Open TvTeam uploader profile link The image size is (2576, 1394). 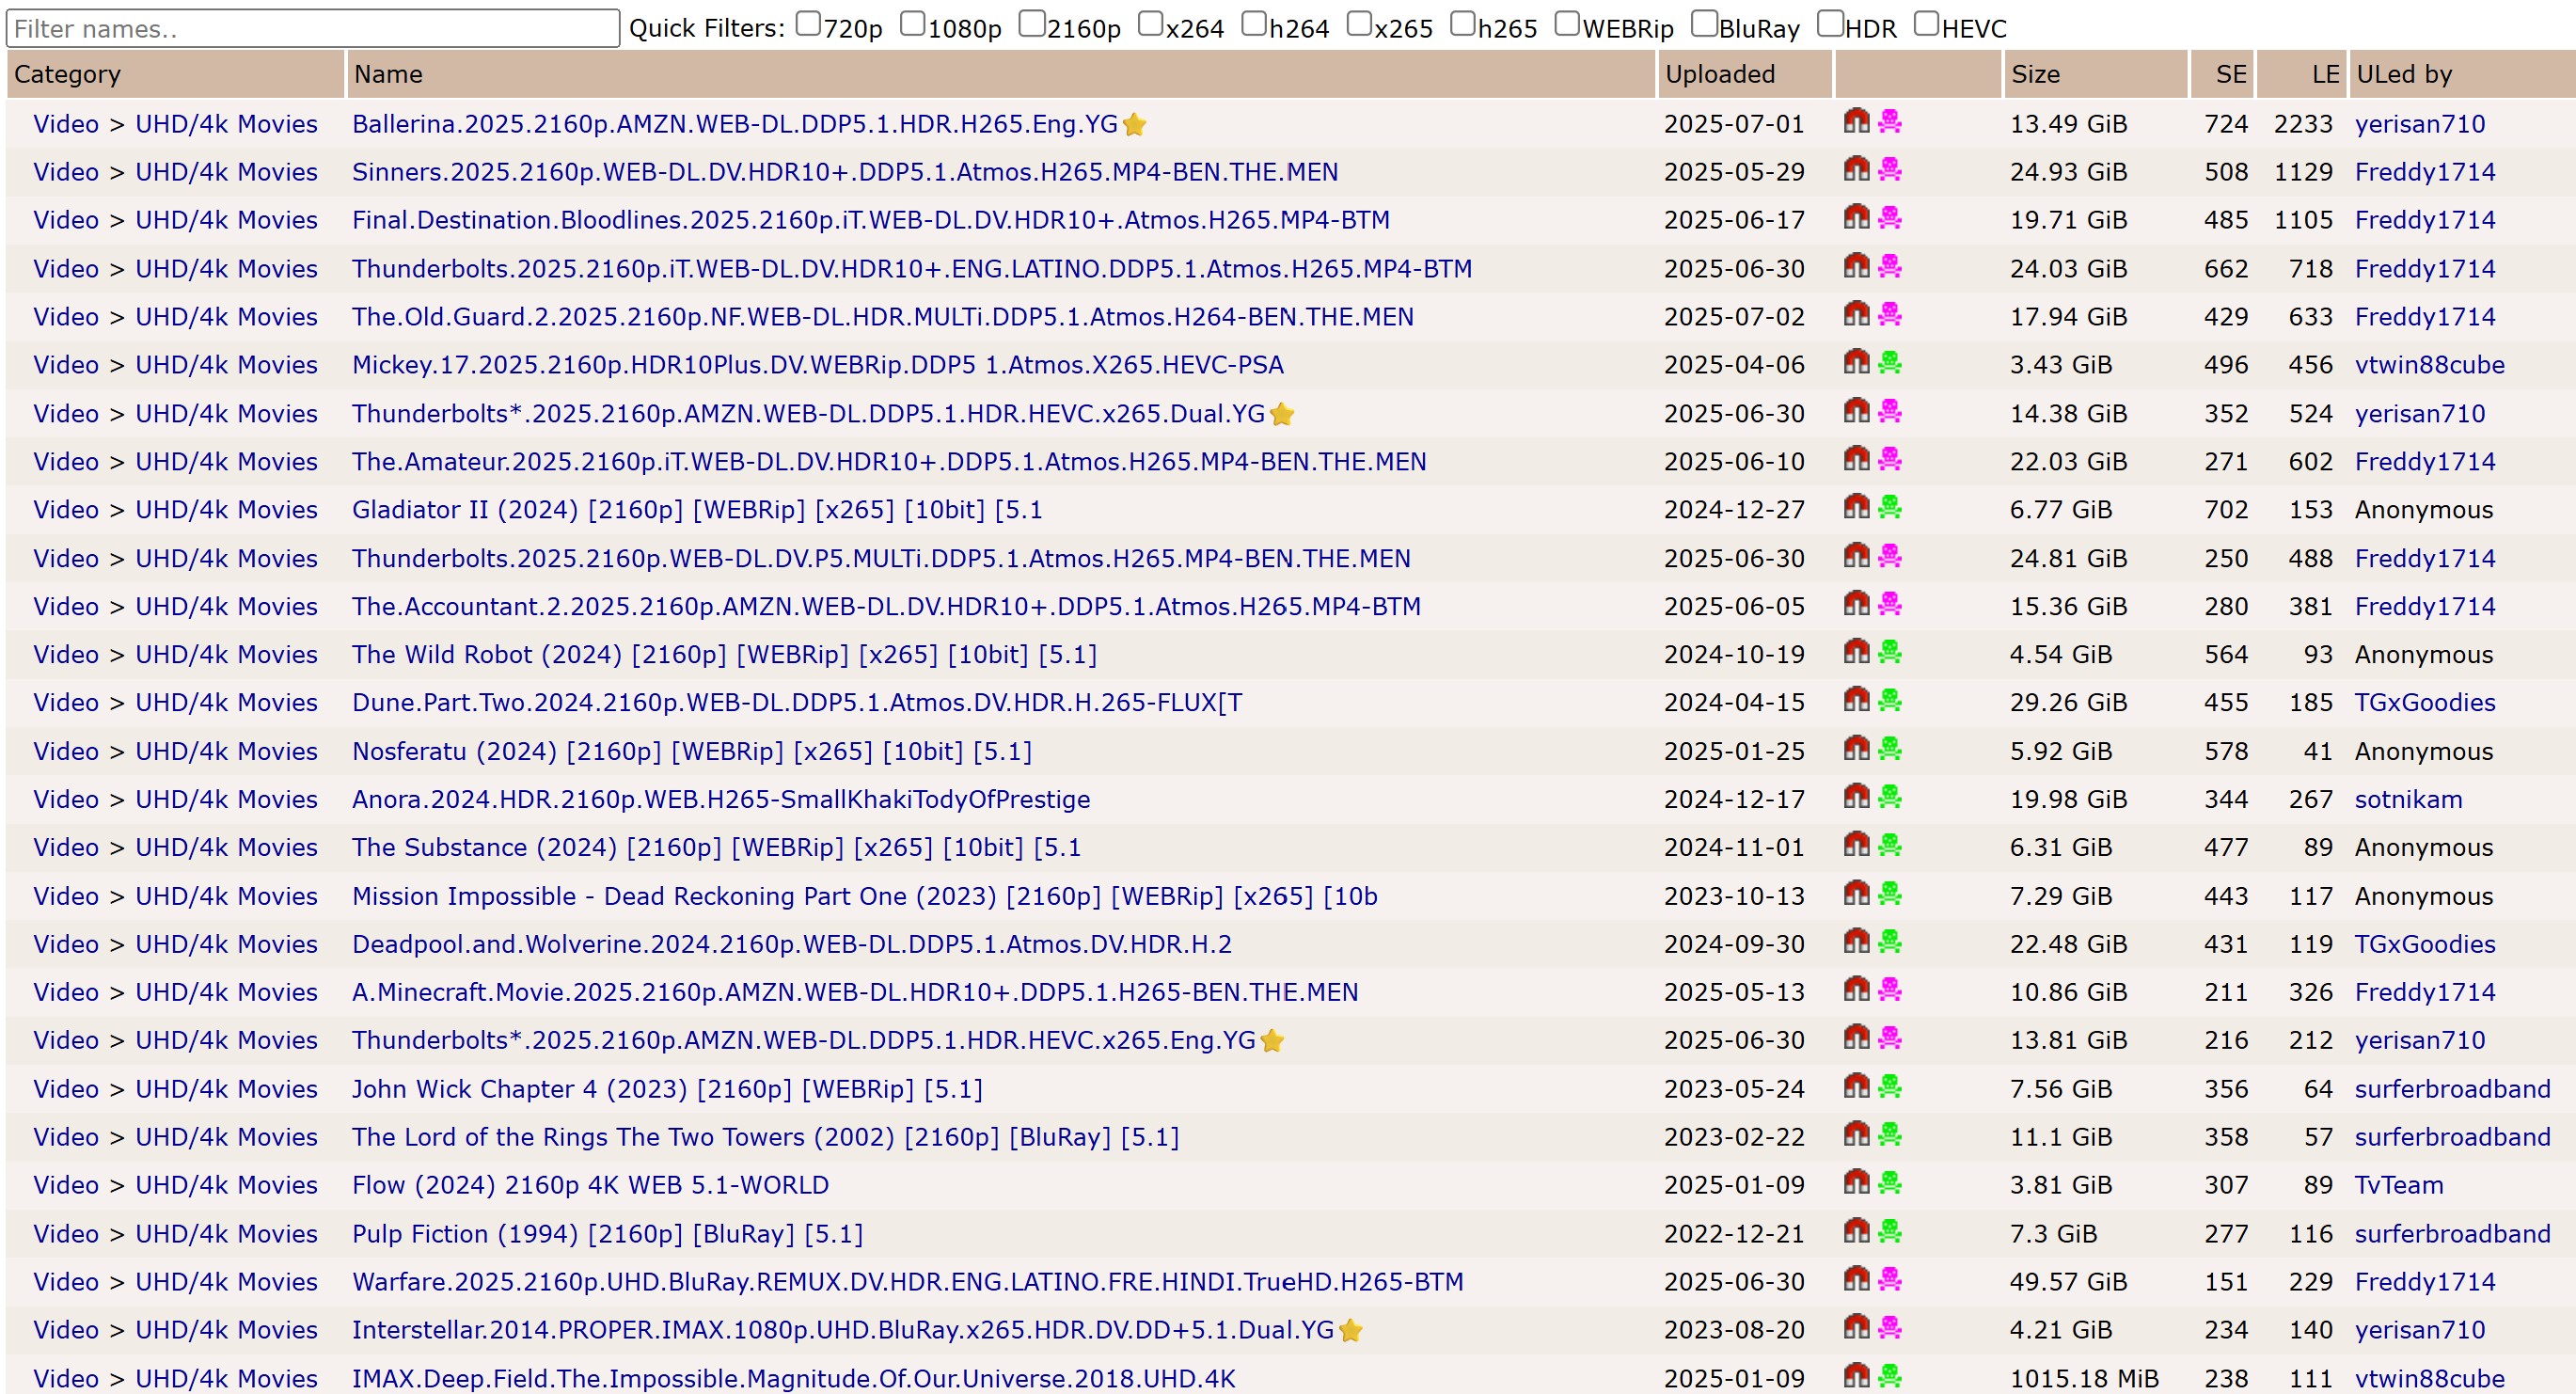coord(2399,1185)
